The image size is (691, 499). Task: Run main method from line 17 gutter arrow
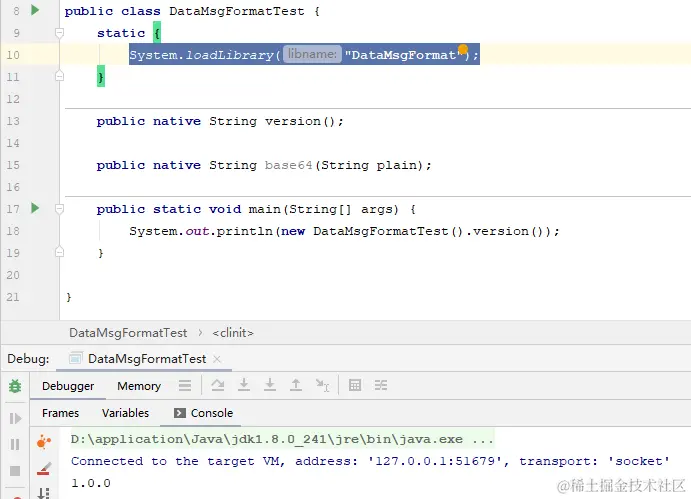[x=35, y=208]
